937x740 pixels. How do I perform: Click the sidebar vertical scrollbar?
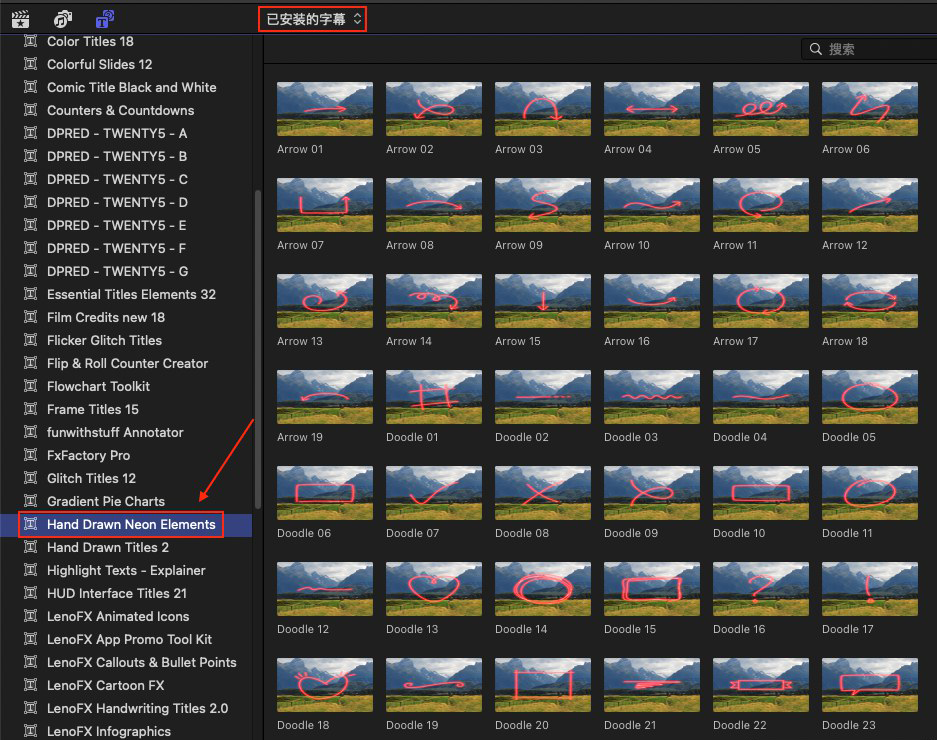(x=258, y=350)
